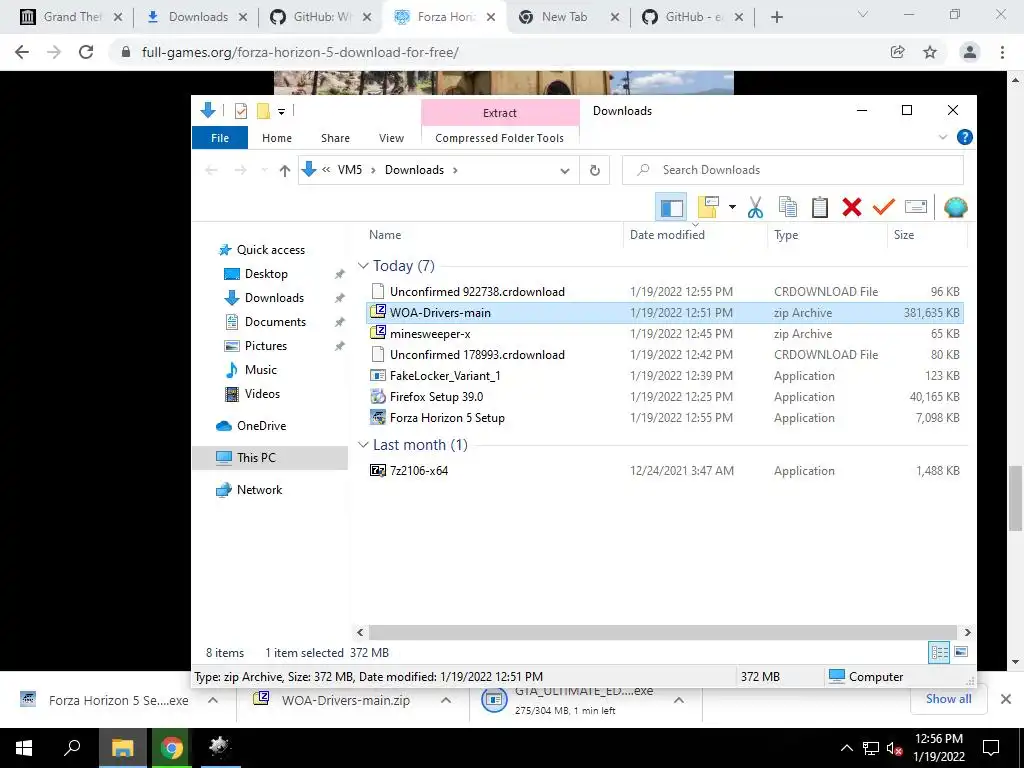Click the Cut scissors icon in Explorer toolbar
The image size is (1024, 768).
pyautogui.click(x=755, y=208)
